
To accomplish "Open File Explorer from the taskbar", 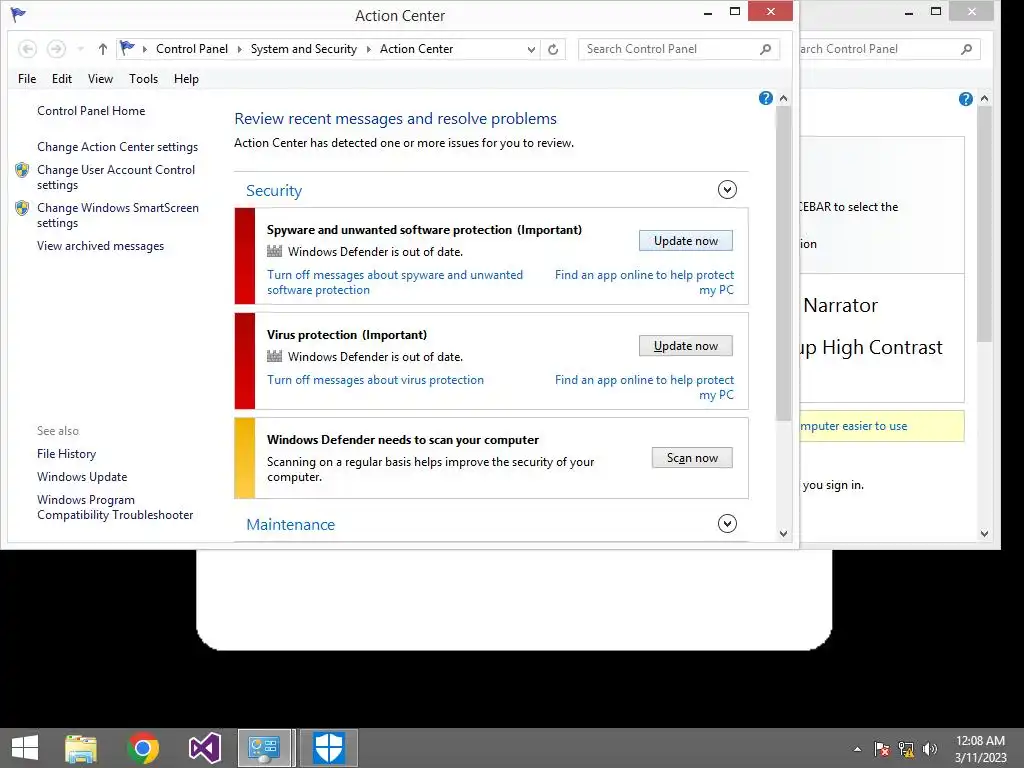I will coord(82,748).
